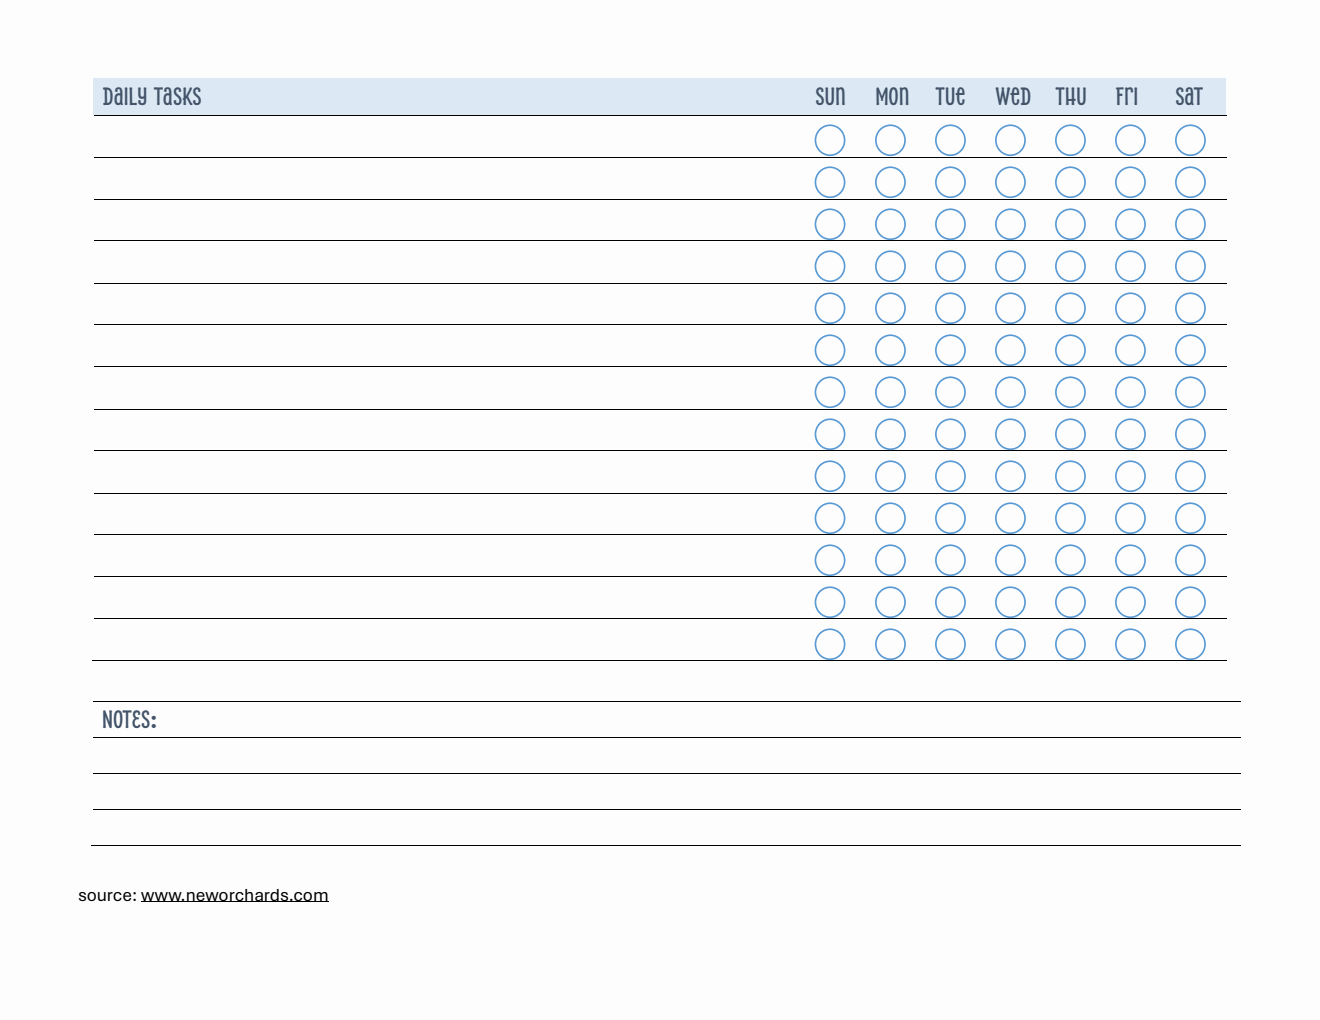Tick the Sun circle in last task row
The image size is (1320, 1020).
pyautogui.click(x=830, y=644)
